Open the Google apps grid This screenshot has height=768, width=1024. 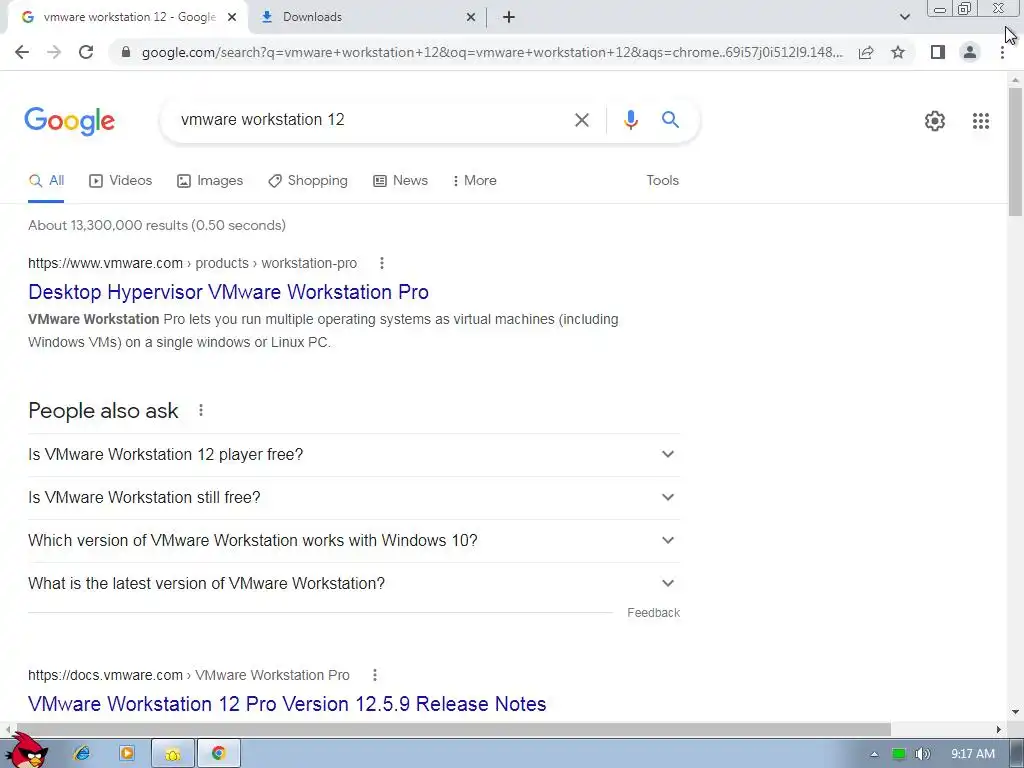point(980,121)
